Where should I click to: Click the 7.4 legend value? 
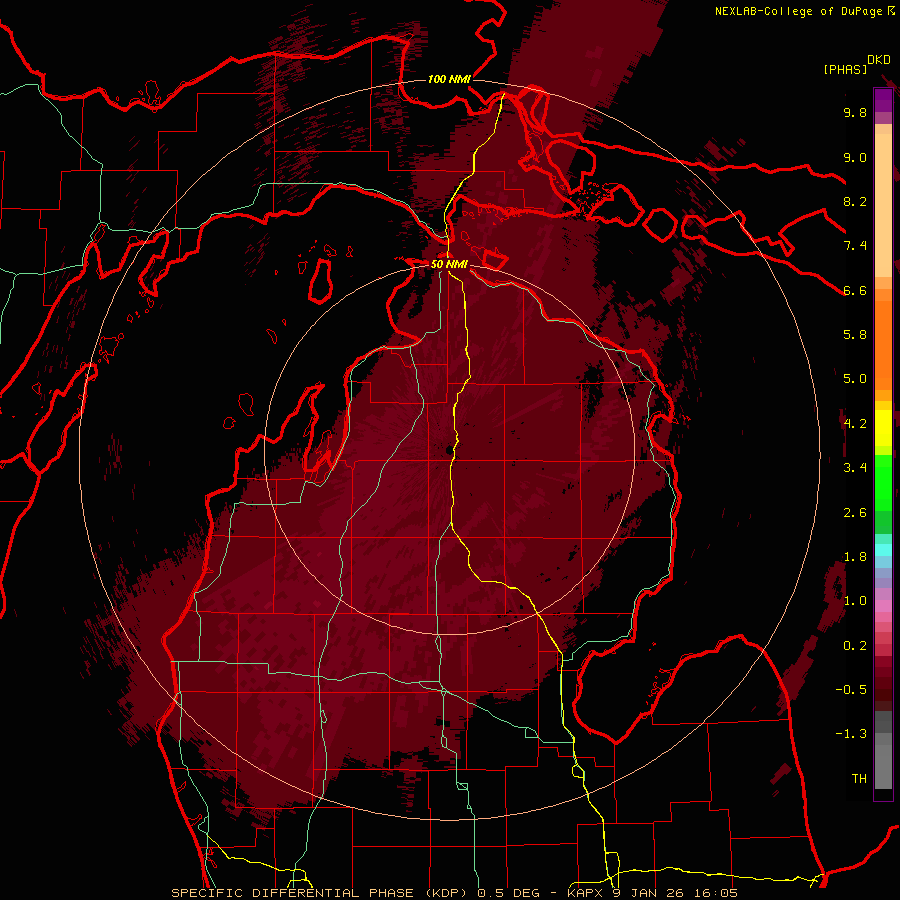click(855, 246)
